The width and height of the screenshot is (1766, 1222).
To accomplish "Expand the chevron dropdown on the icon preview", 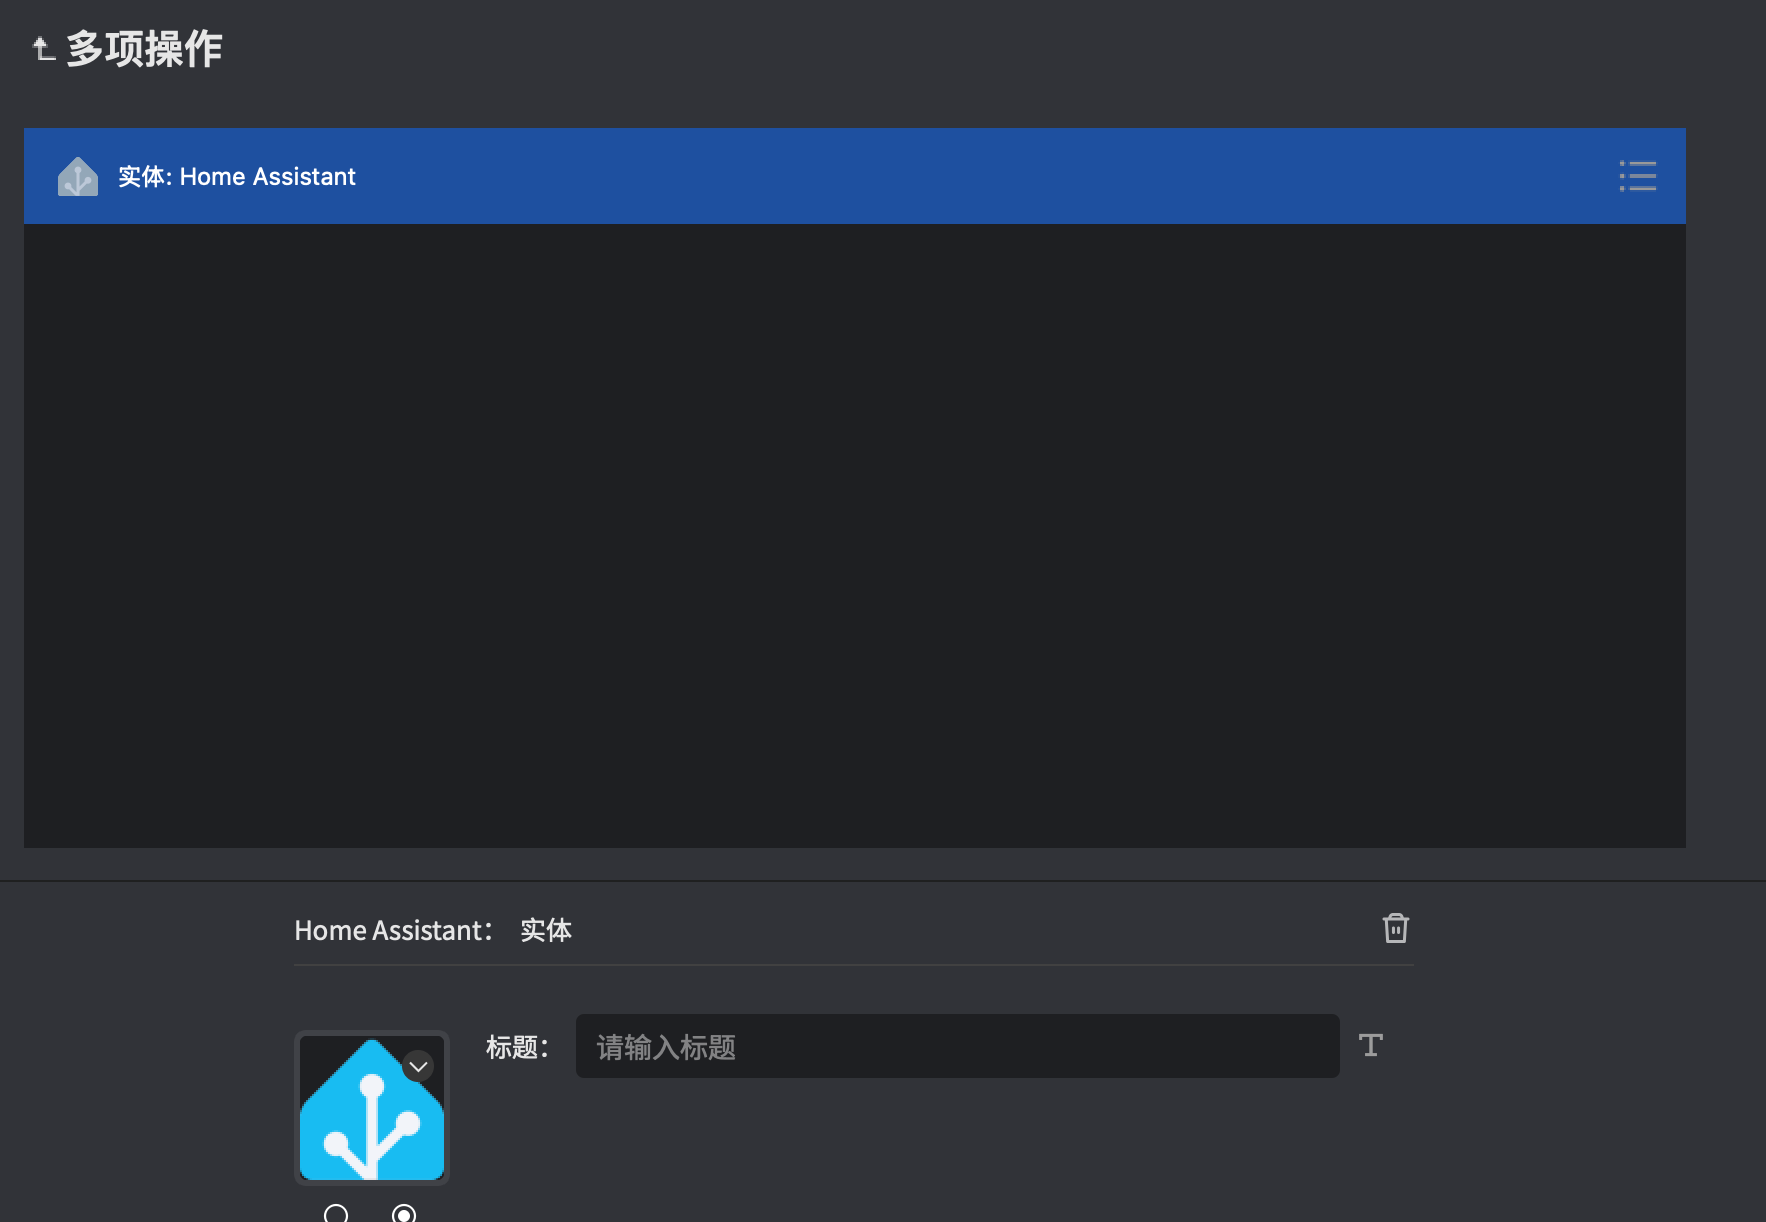I will [x=418, y=1066].
